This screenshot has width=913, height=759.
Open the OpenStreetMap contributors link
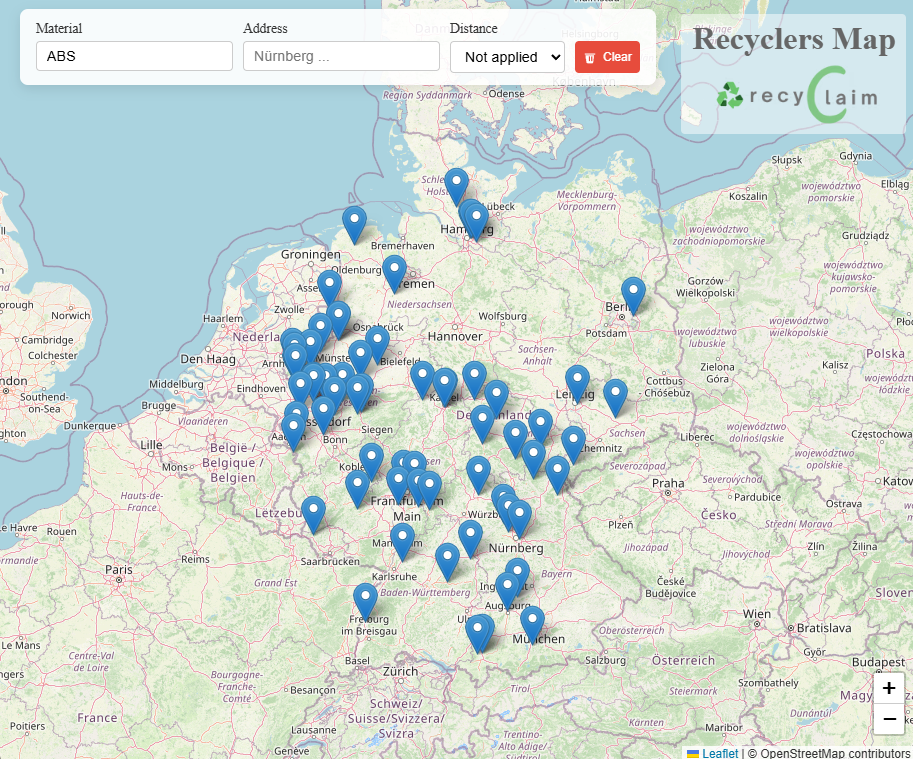[835, 753]
